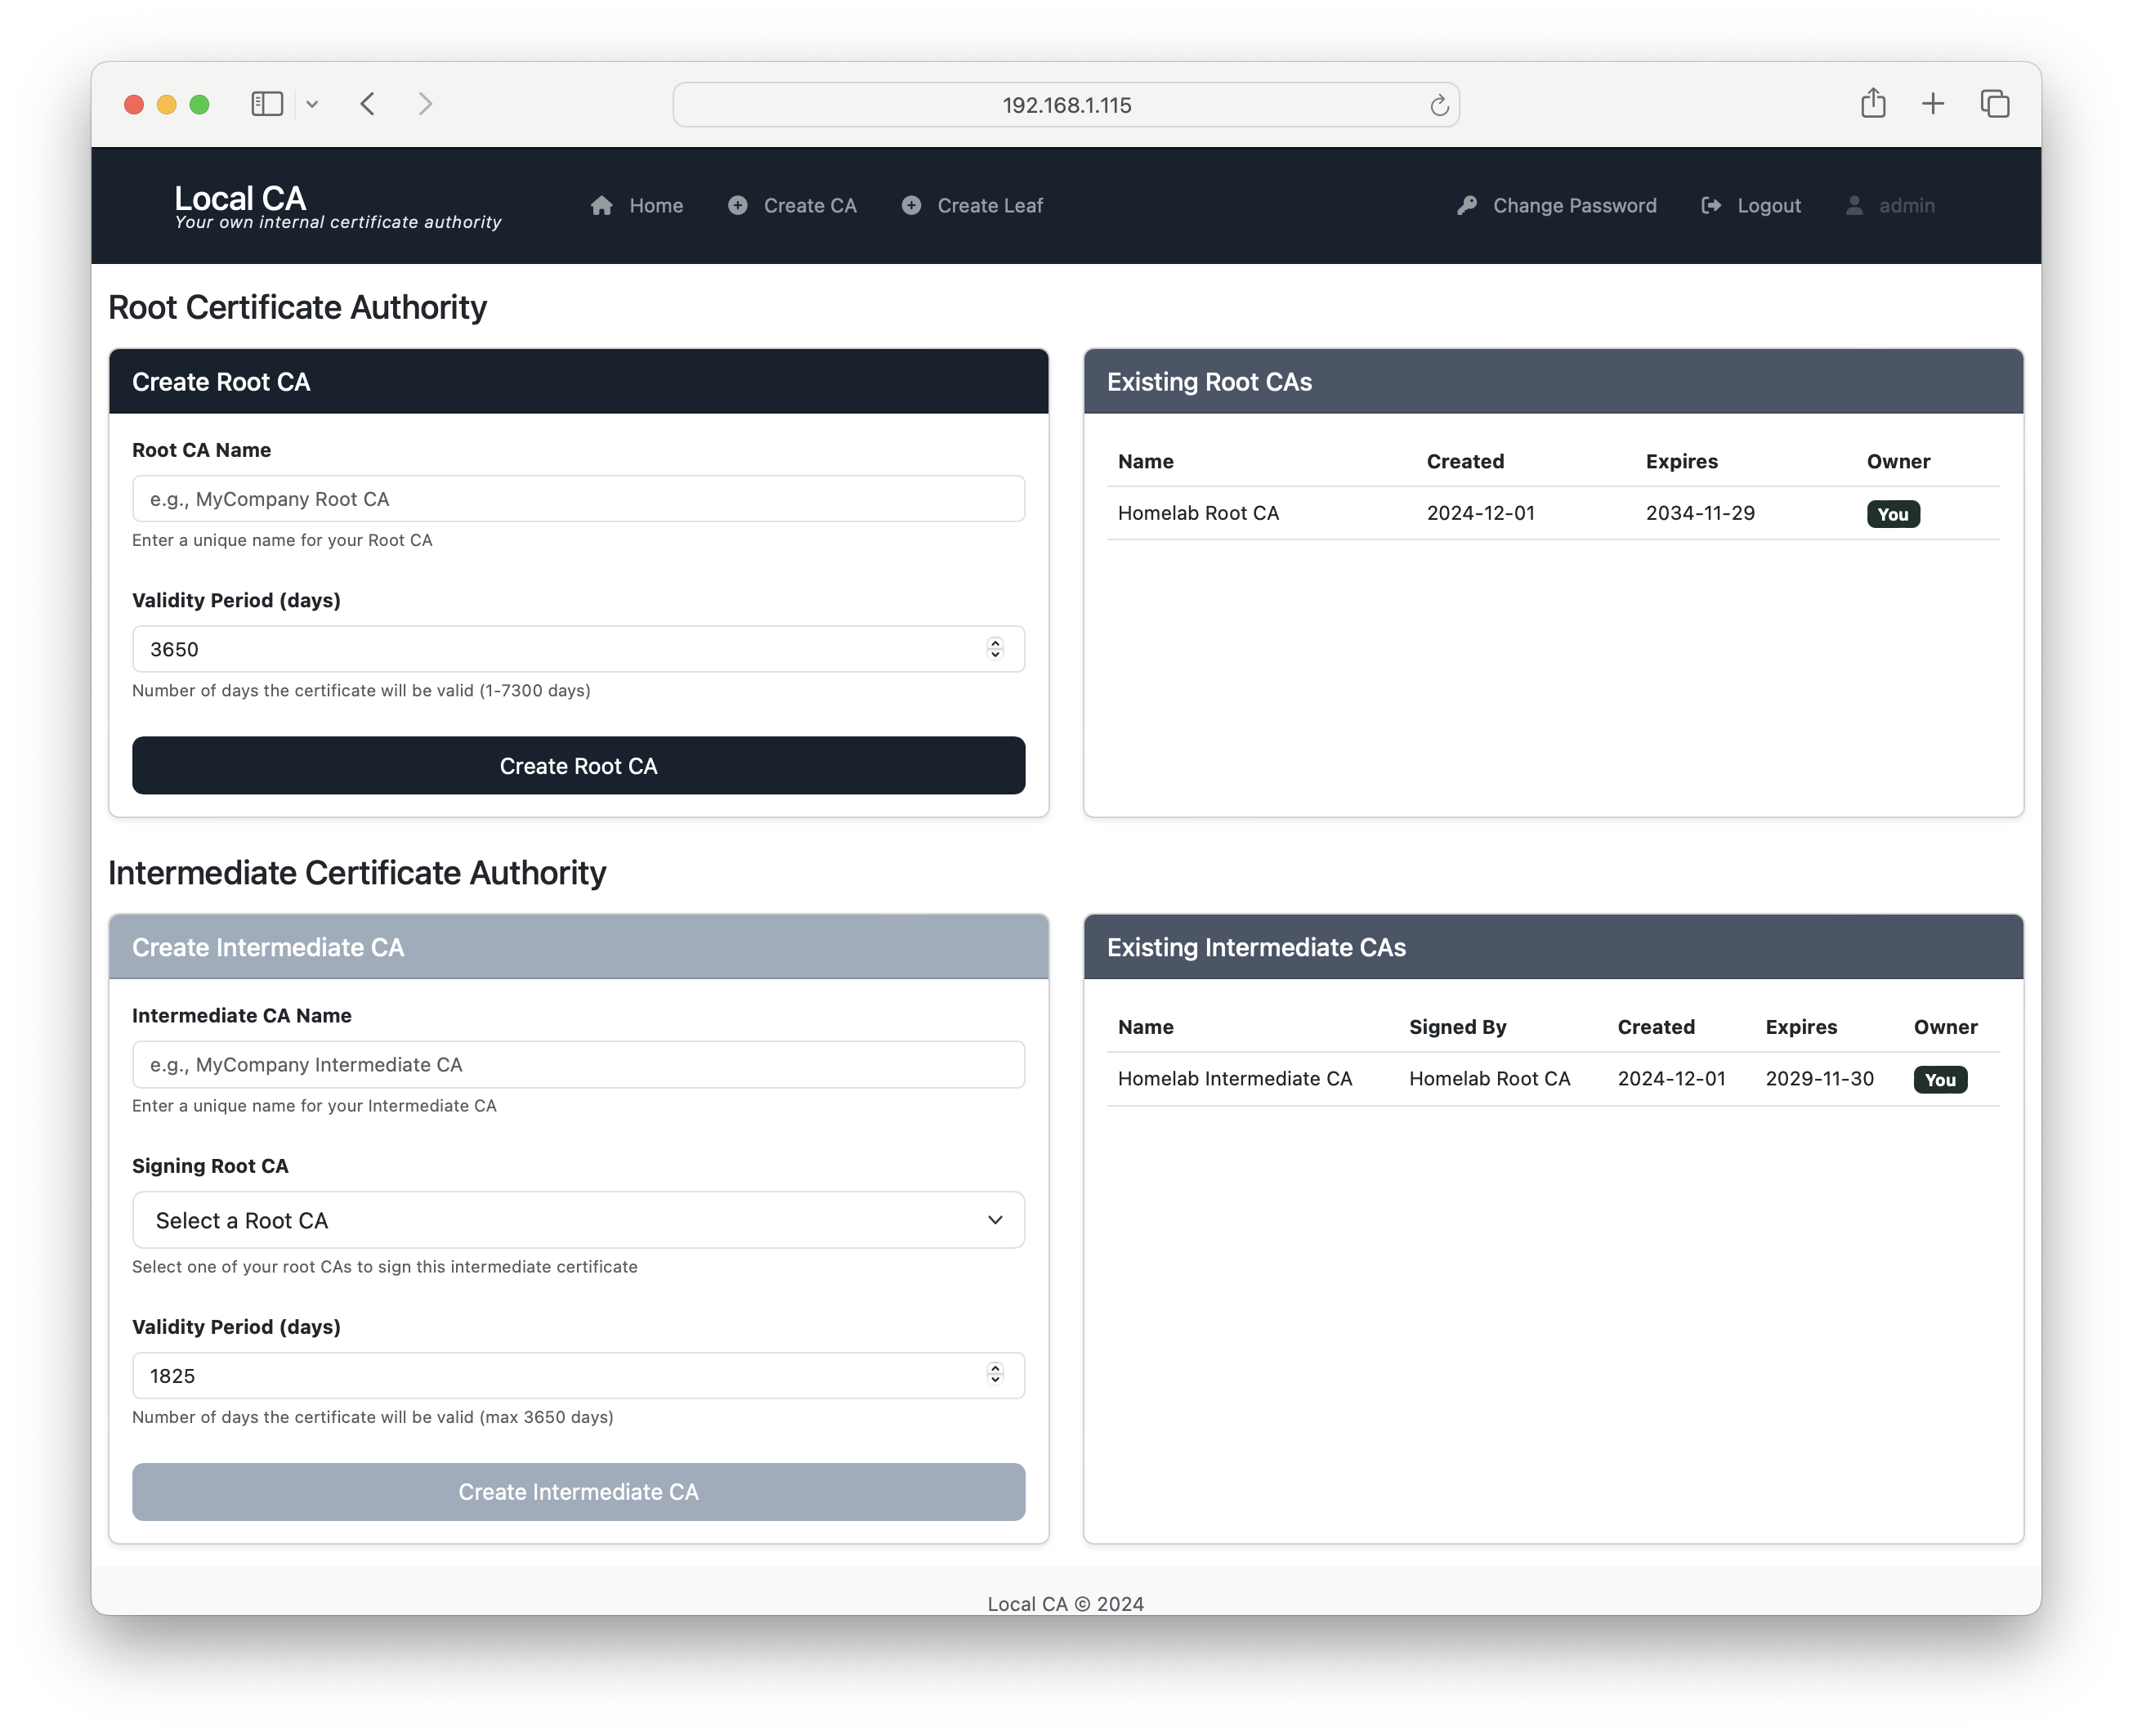Click the Home navigation icon

click(602, 205)
